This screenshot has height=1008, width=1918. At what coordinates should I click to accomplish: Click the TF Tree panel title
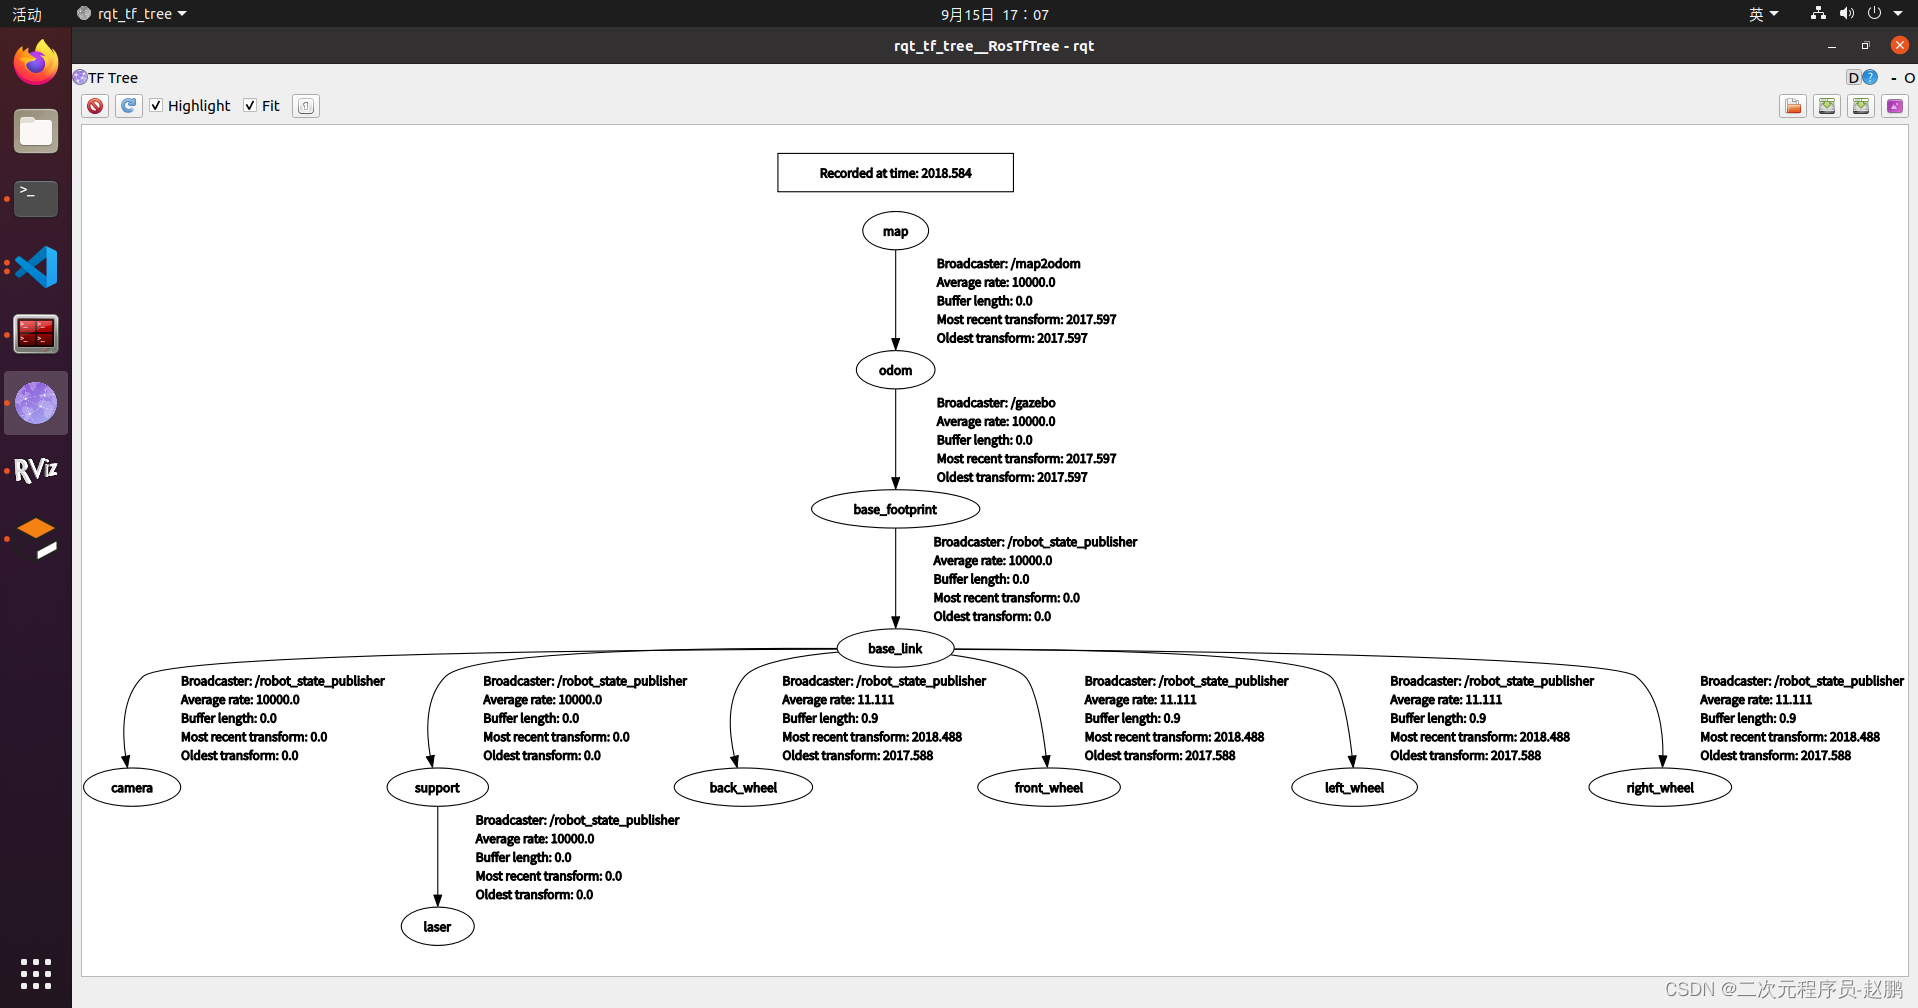tap(113, 78)
